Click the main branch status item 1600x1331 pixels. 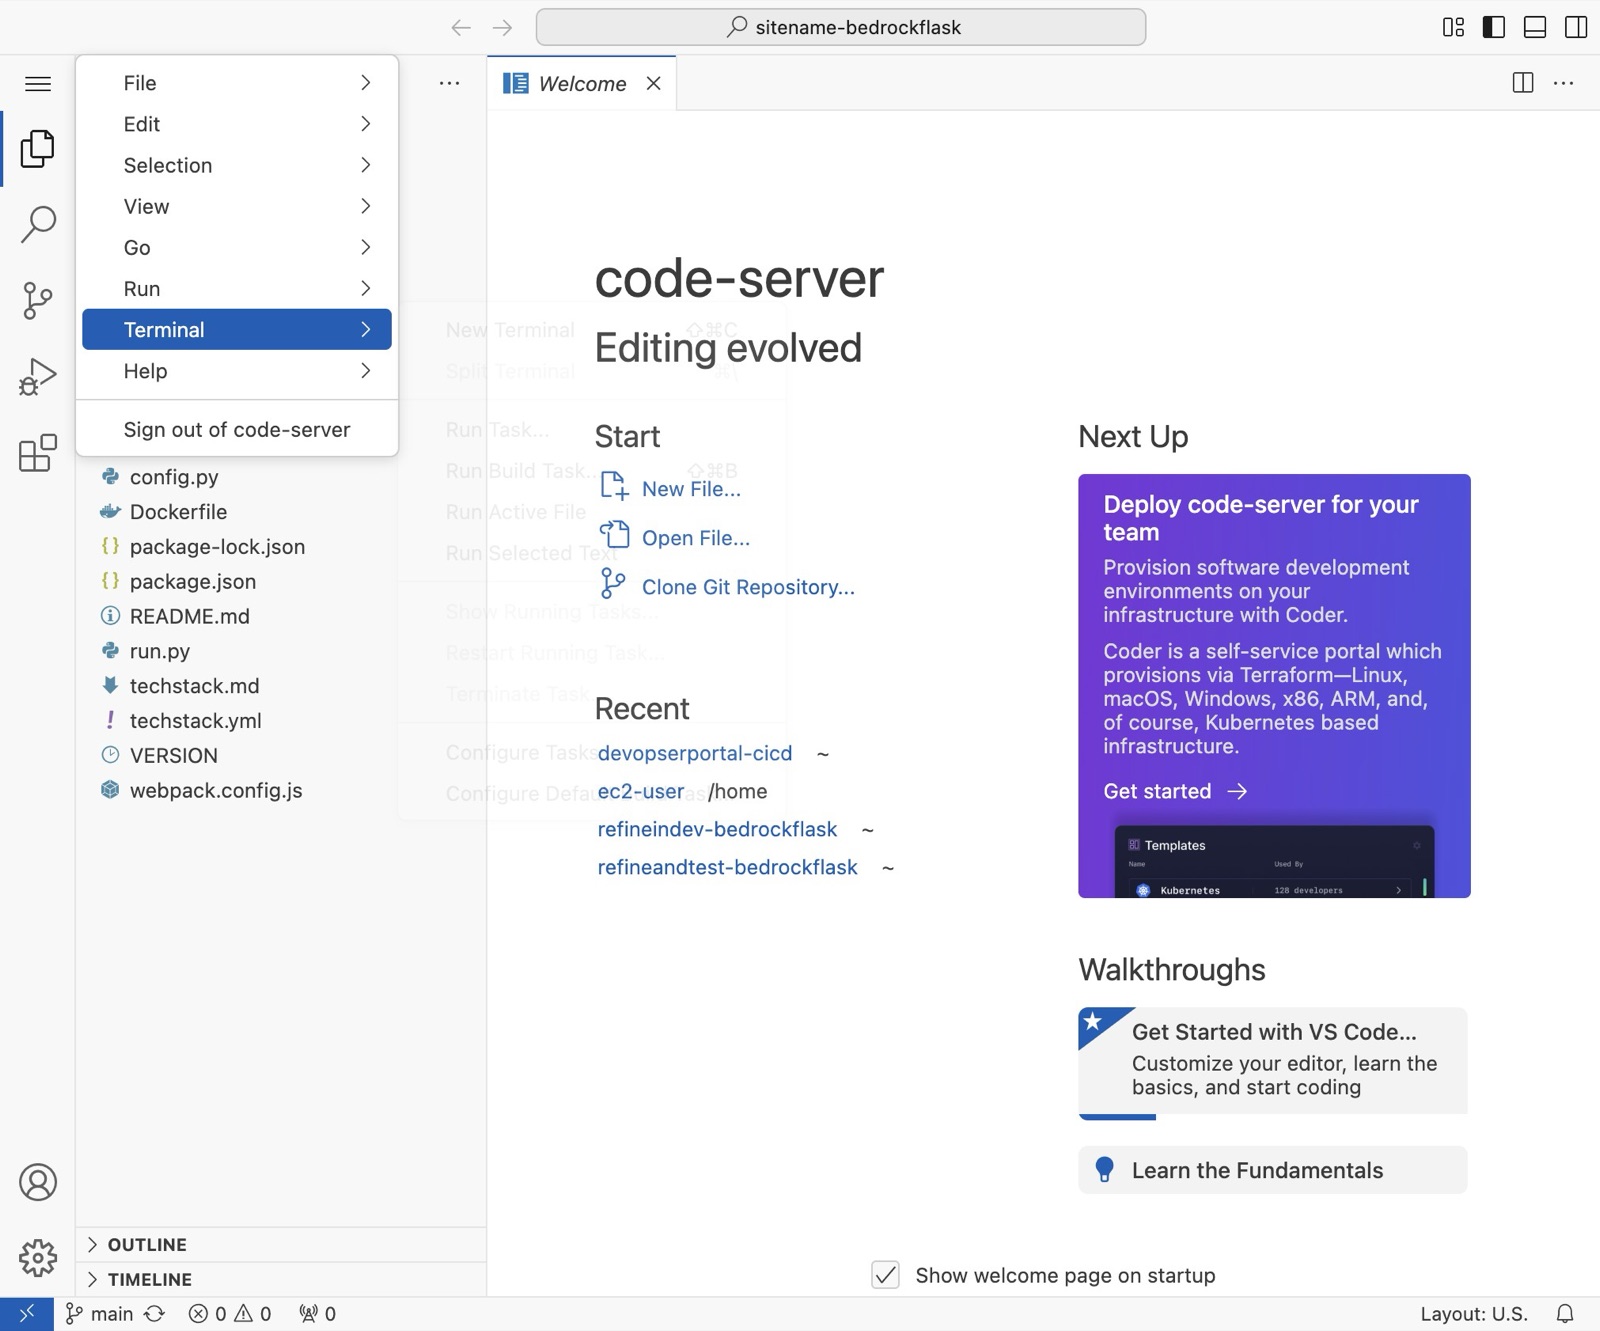click(x=99, y=1314)
